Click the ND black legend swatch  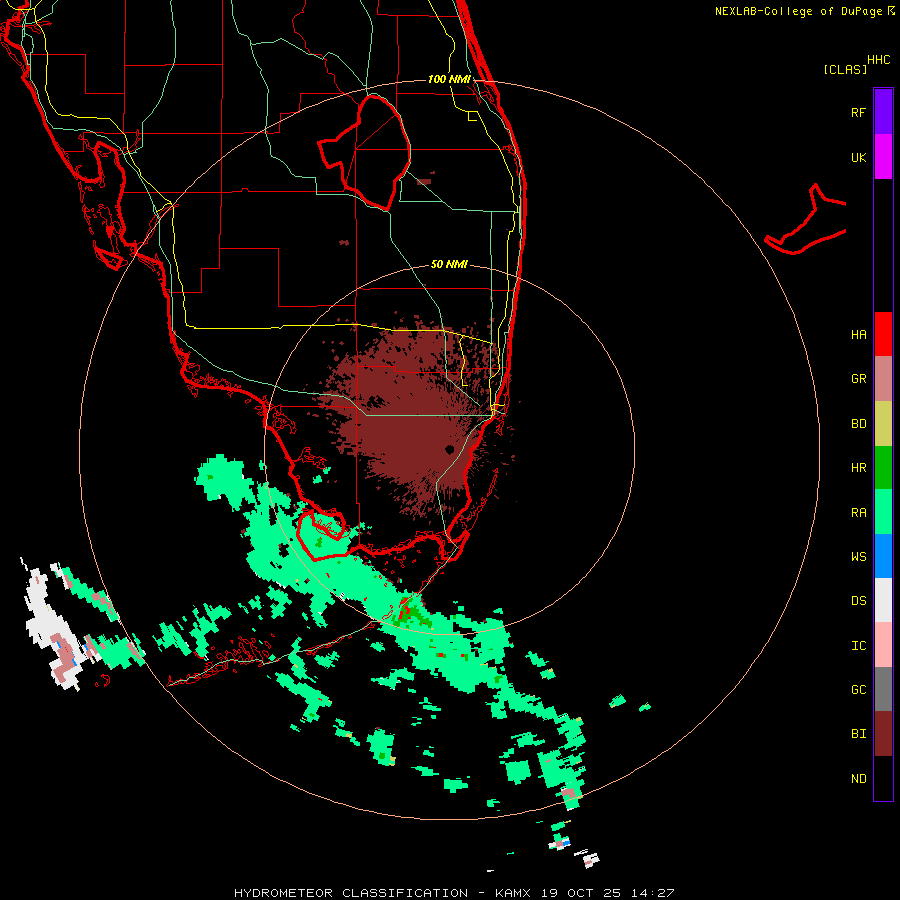point(883,778)
